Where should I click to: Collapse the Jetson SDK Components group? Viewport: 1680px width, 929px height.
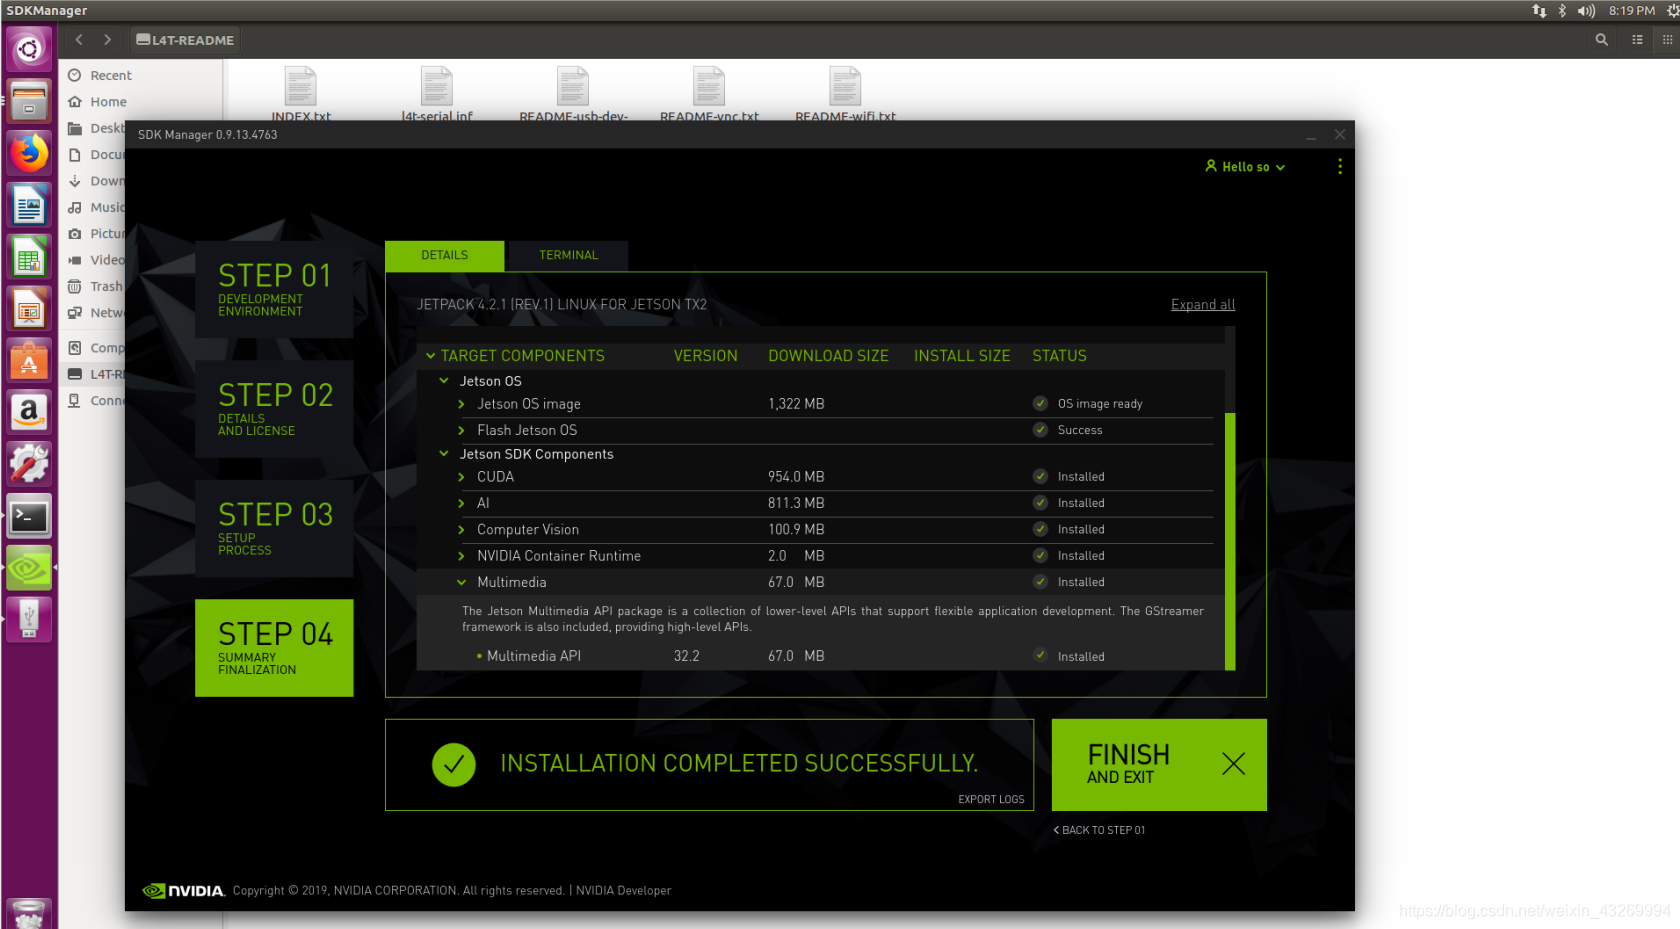pyautogui.click(x=444, y=454)
